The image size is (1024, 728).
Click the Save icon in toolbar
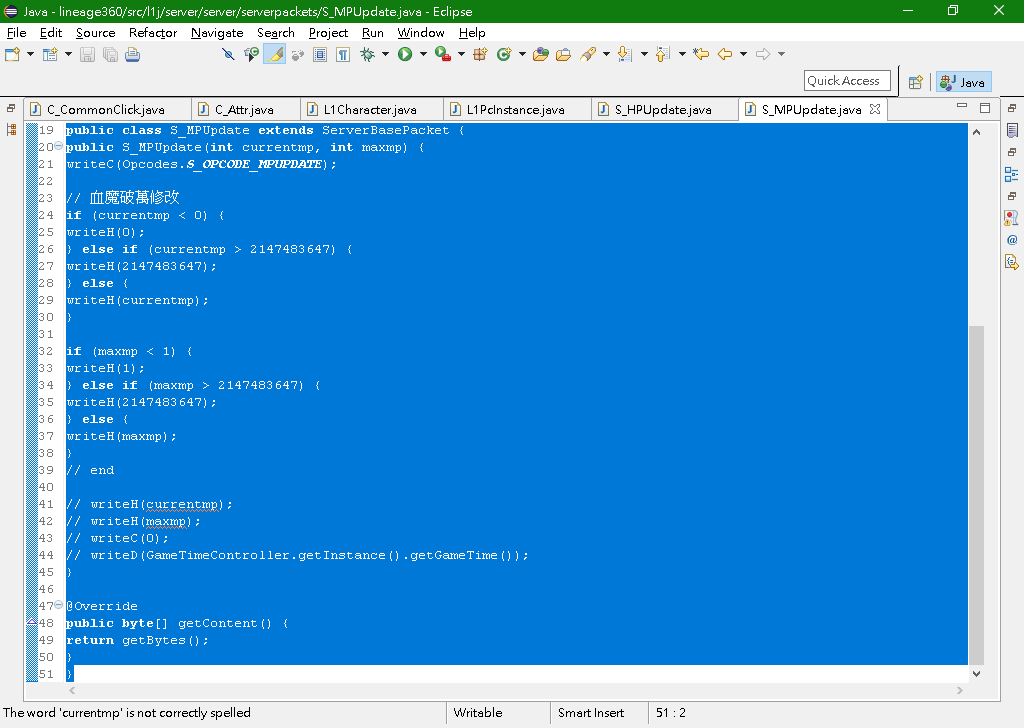pos(87,54)
